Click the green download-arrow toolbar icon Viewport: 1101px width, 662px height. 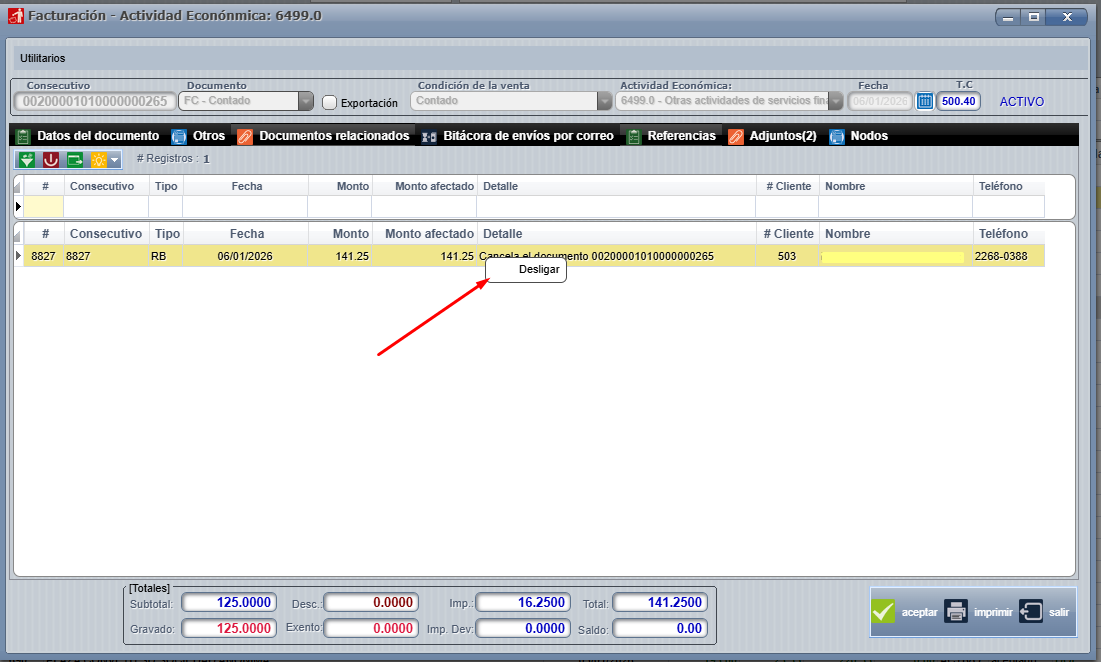tap(26, 160)
